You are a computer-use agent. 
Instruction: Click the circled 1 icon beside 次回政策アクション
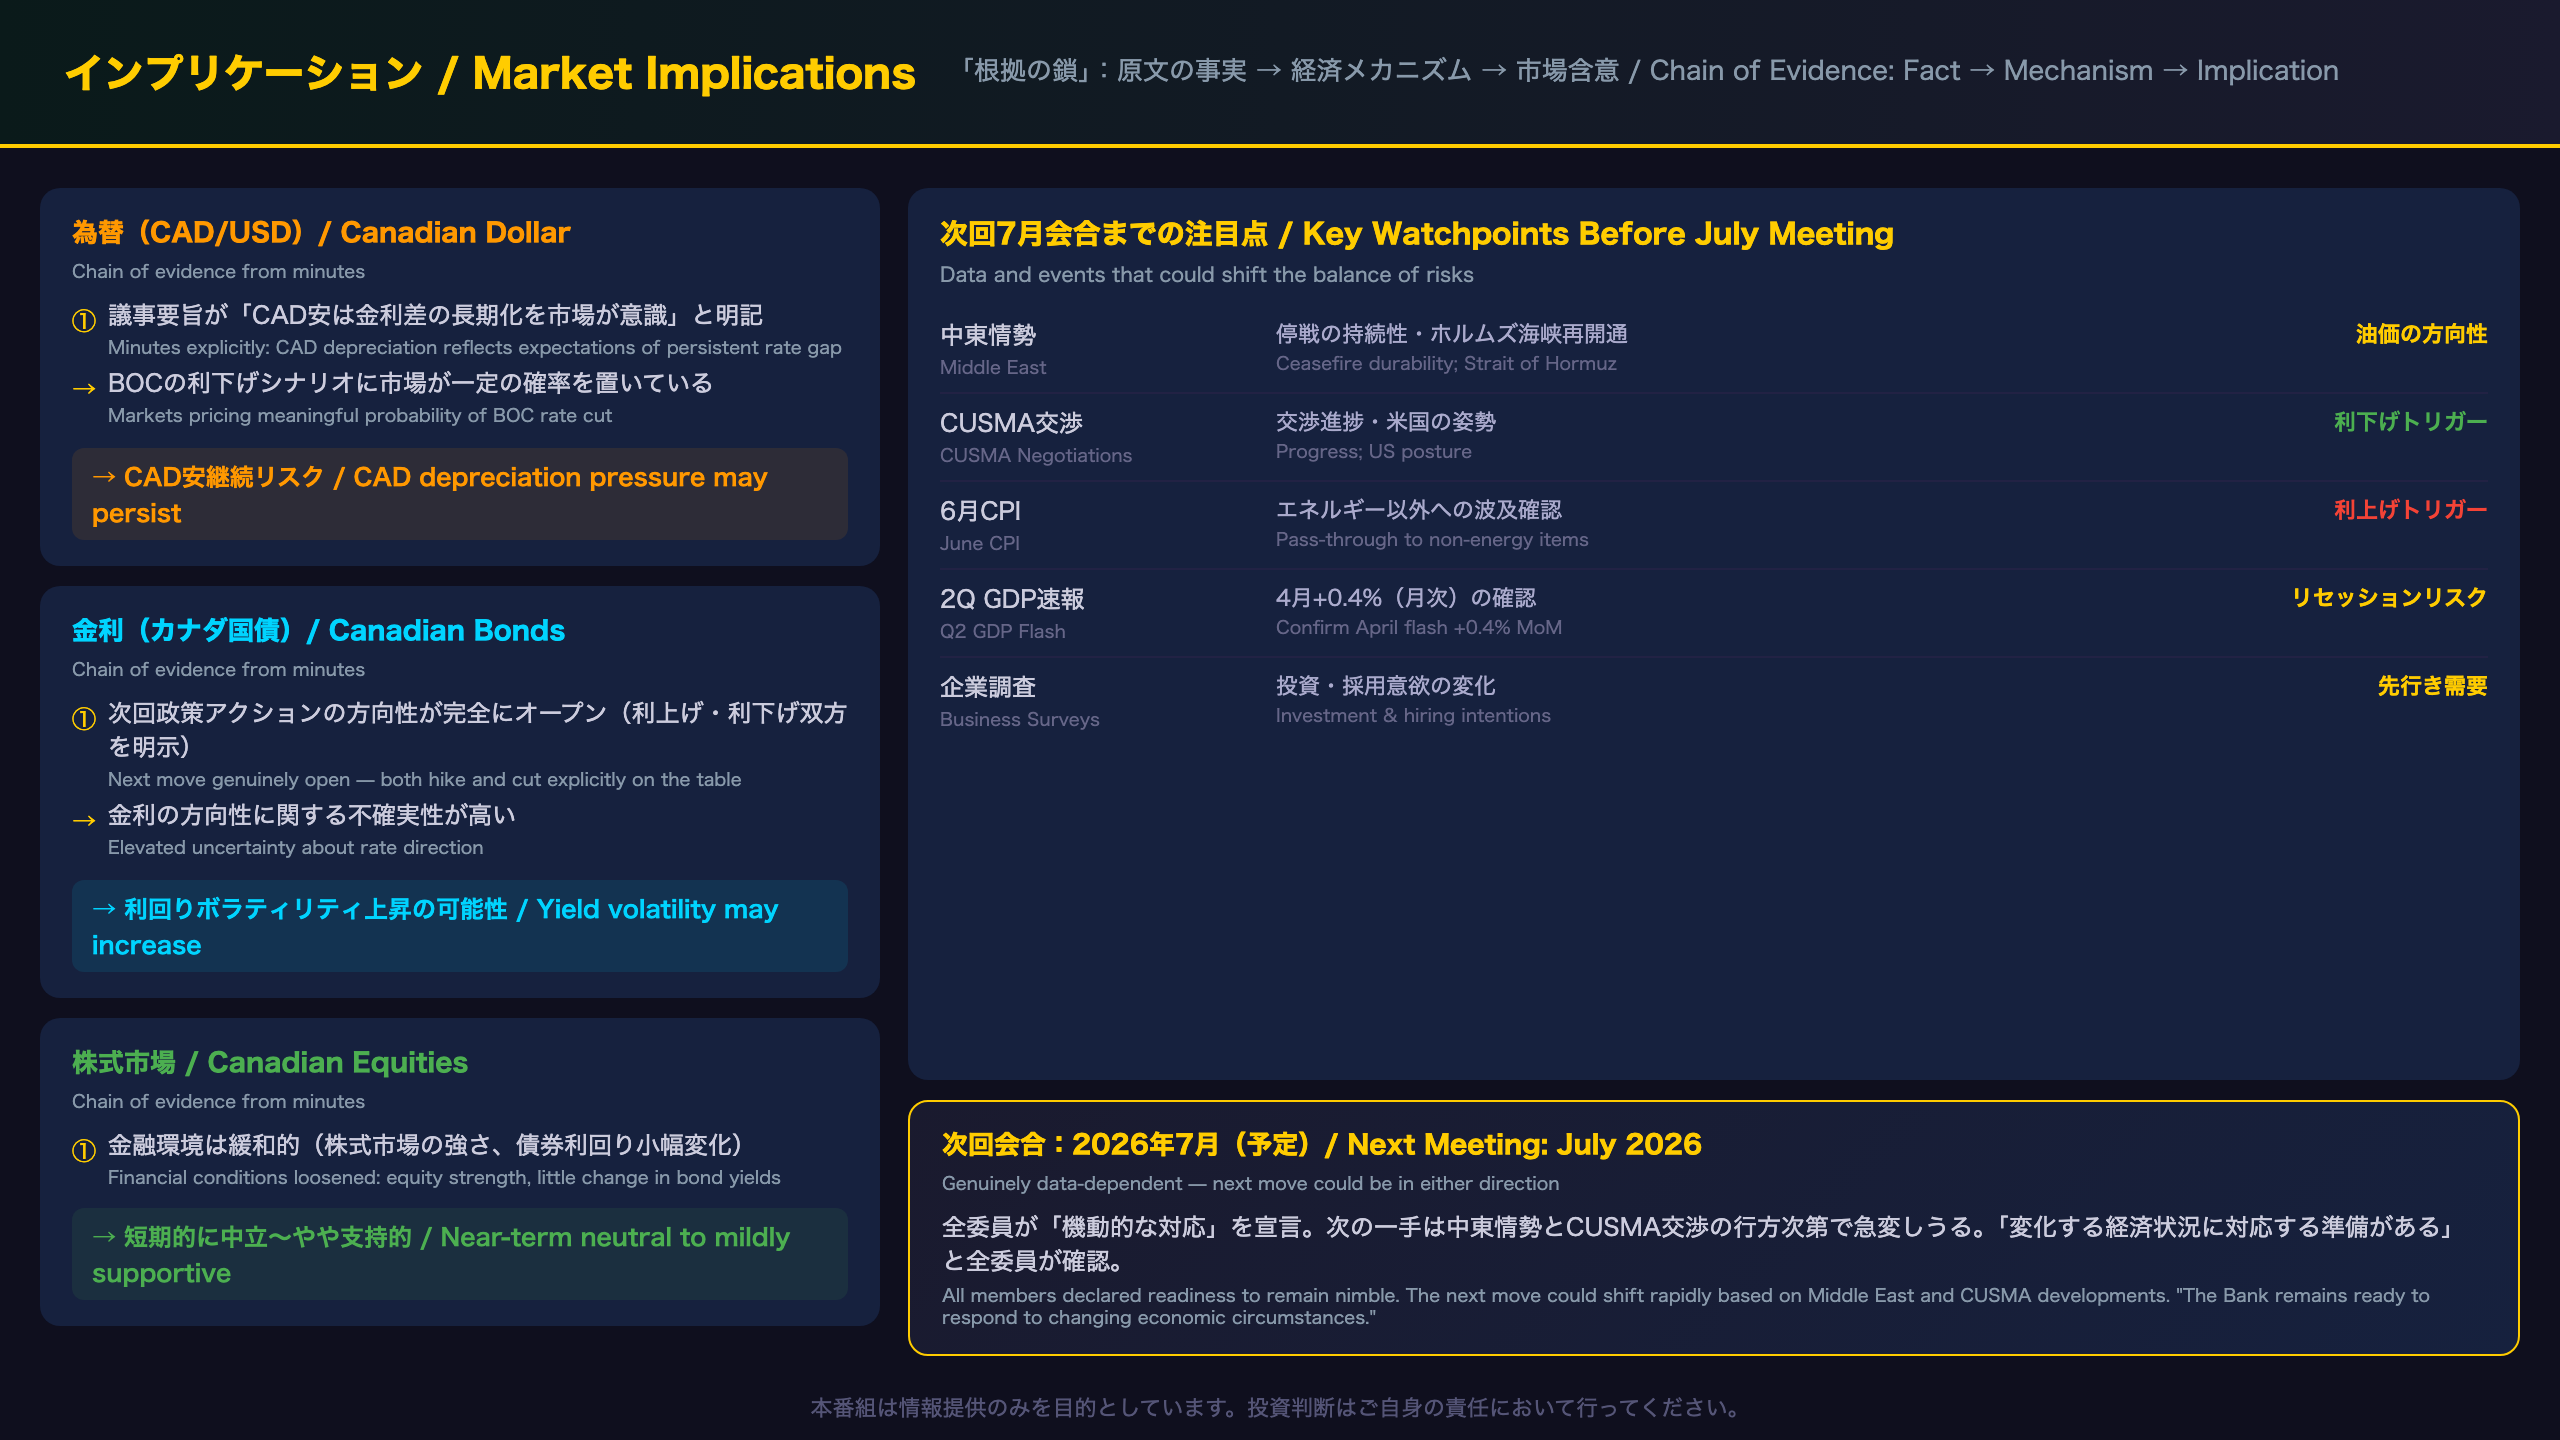pyautogui.click(x=84, y=718)
